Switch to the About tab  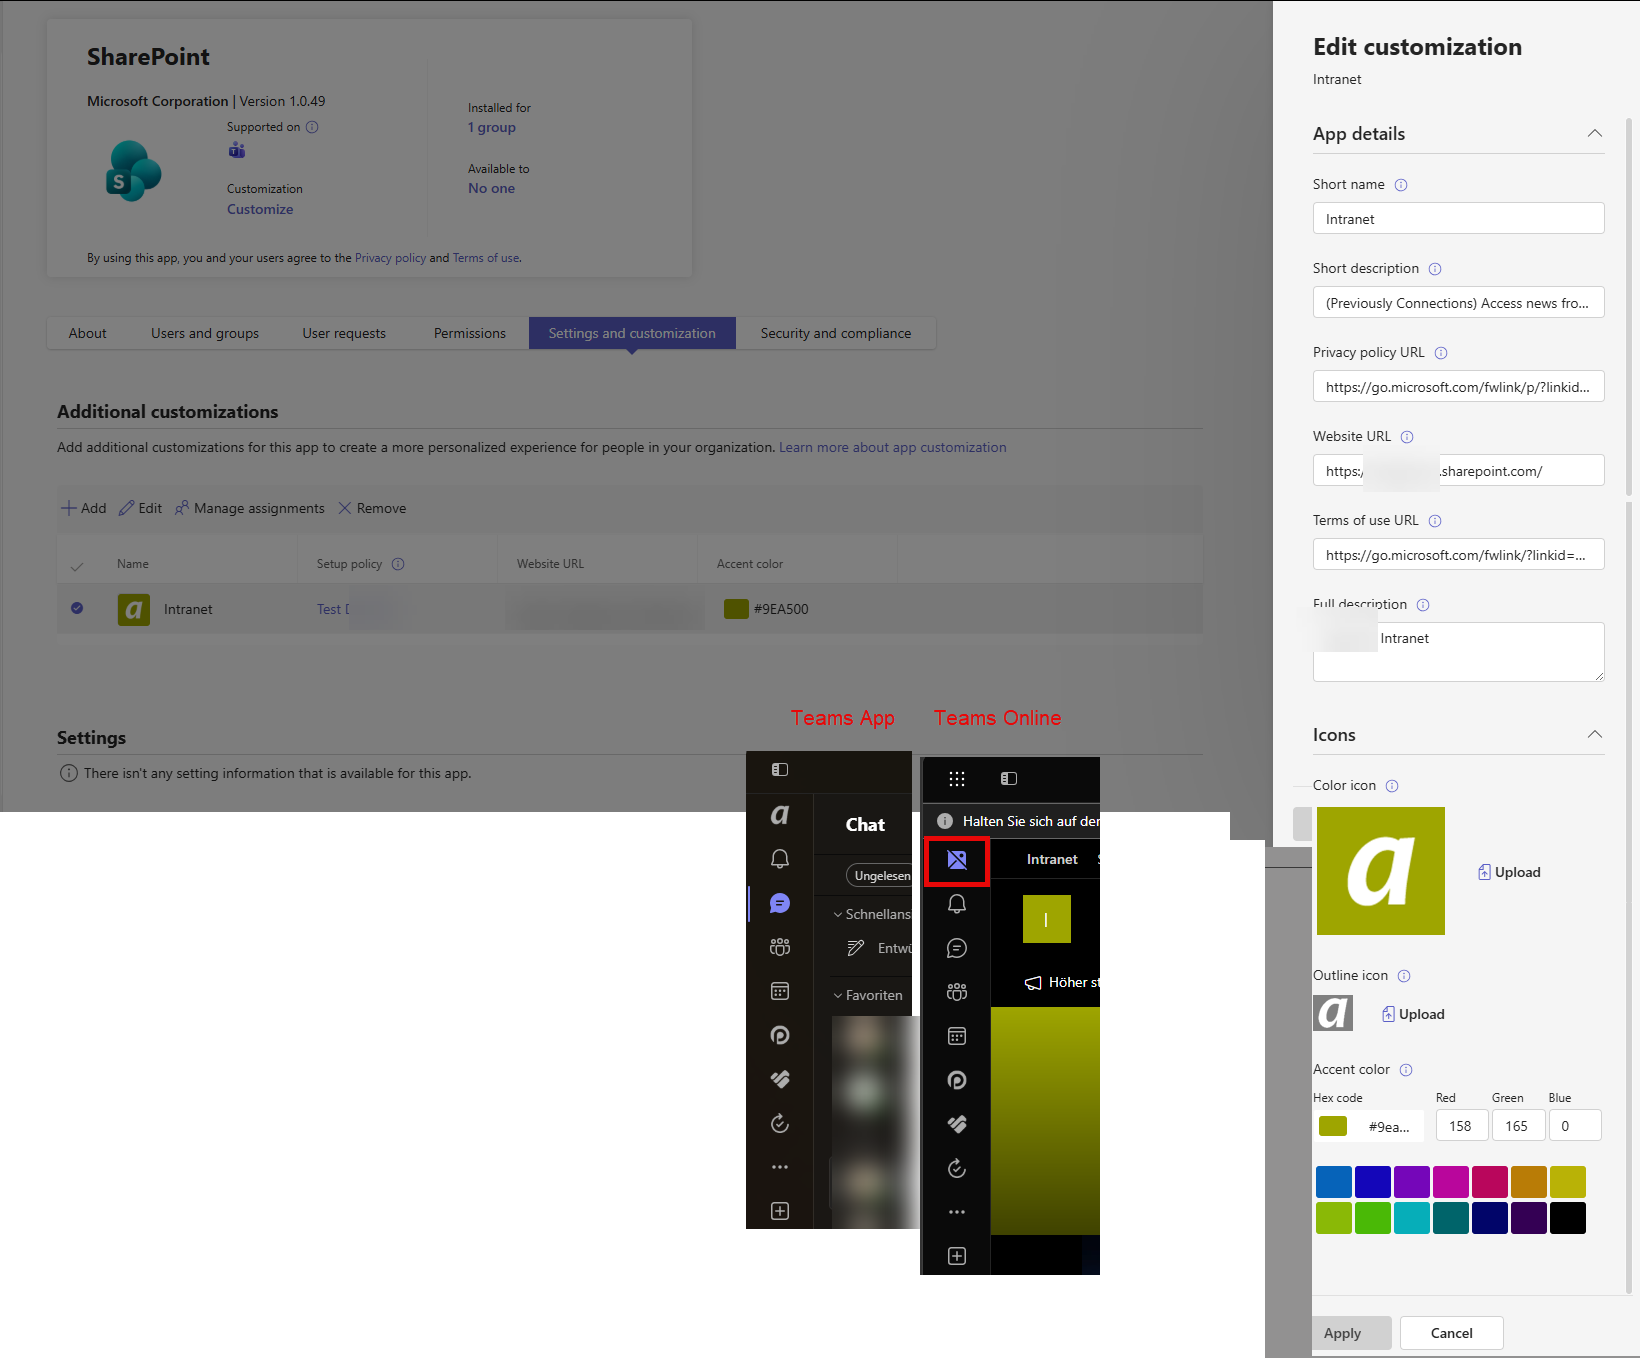pos(88,333)
